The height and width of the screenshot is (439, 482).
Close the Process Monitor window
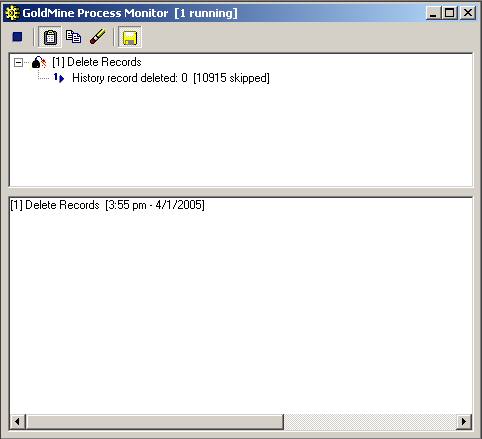(x=468, y=13)
